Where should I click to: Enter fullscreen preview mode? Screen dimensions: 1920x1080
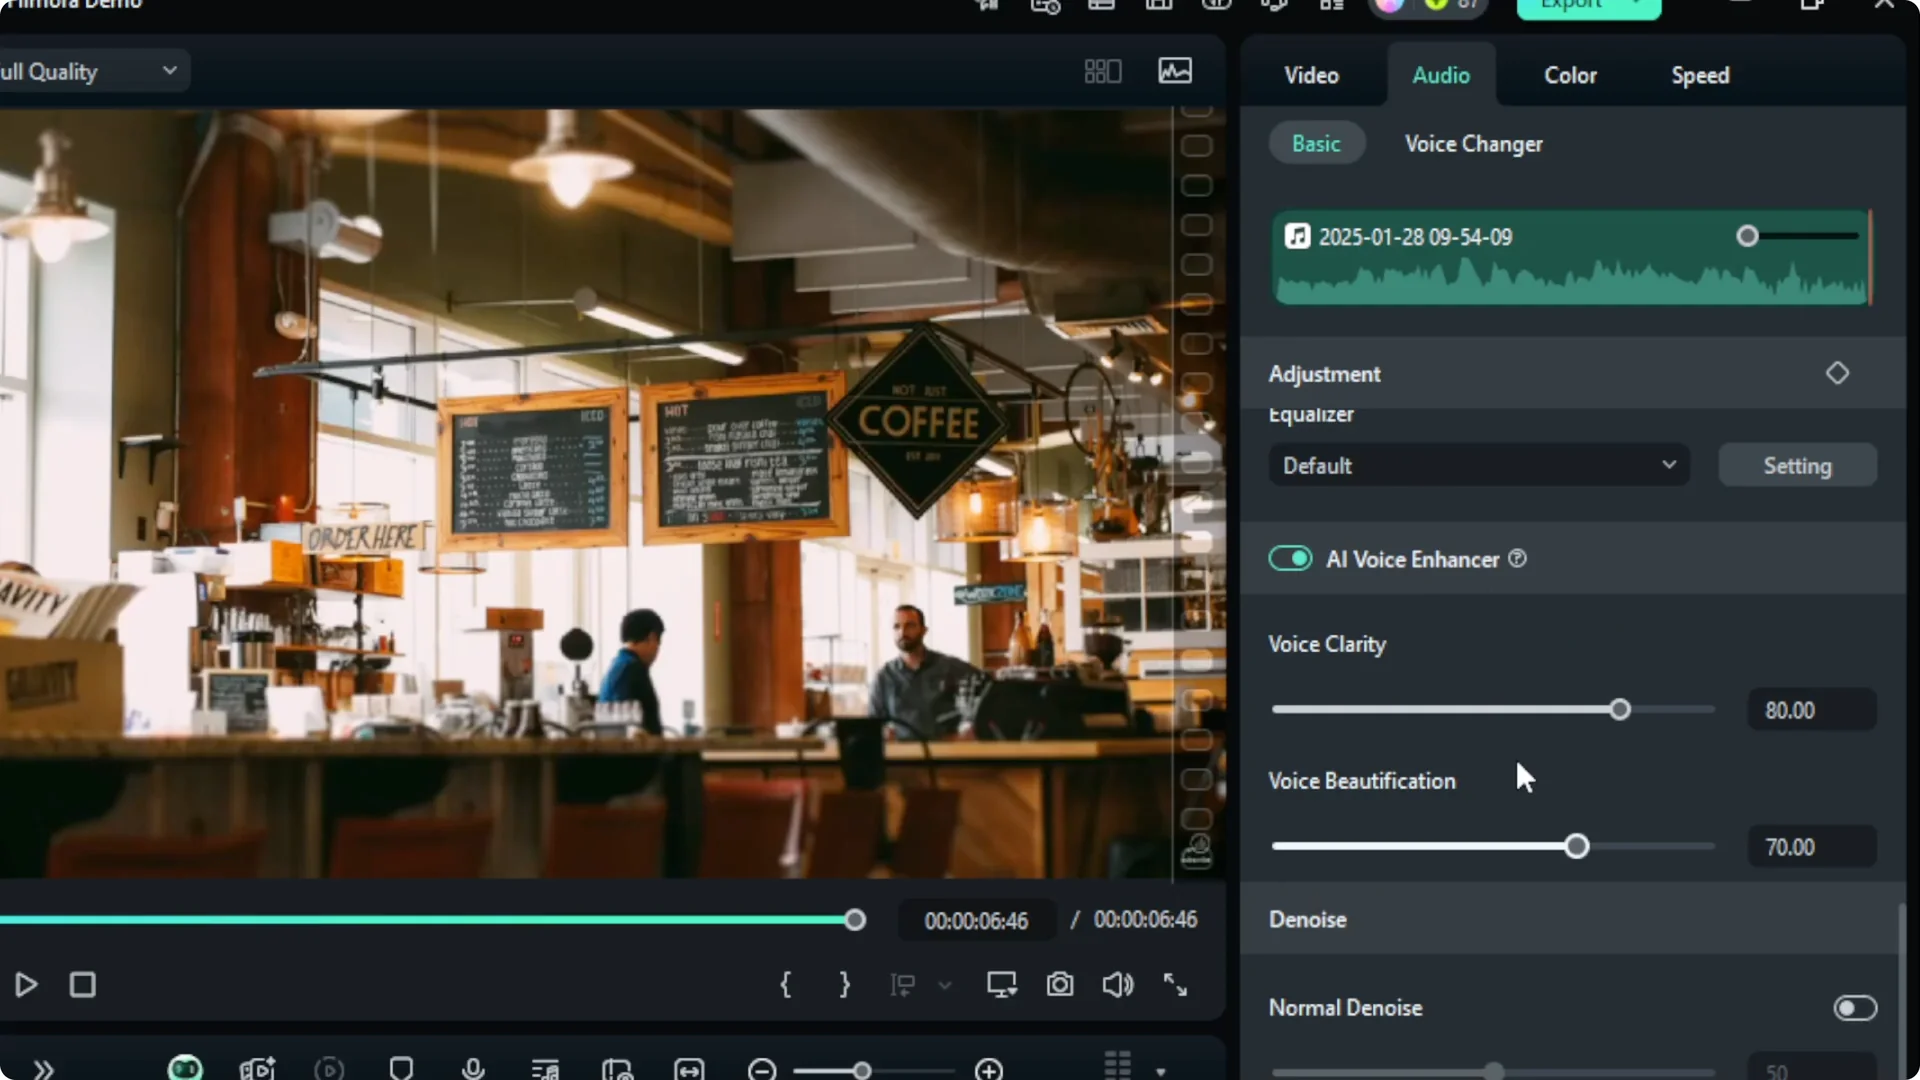tap(1175, 985)
